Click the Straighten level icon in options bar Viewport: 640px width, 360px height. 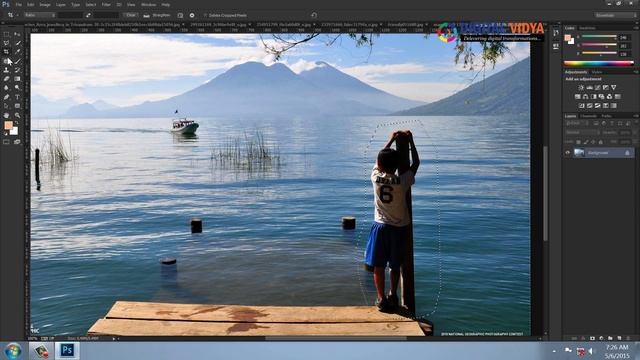click(x=147, y=15)
